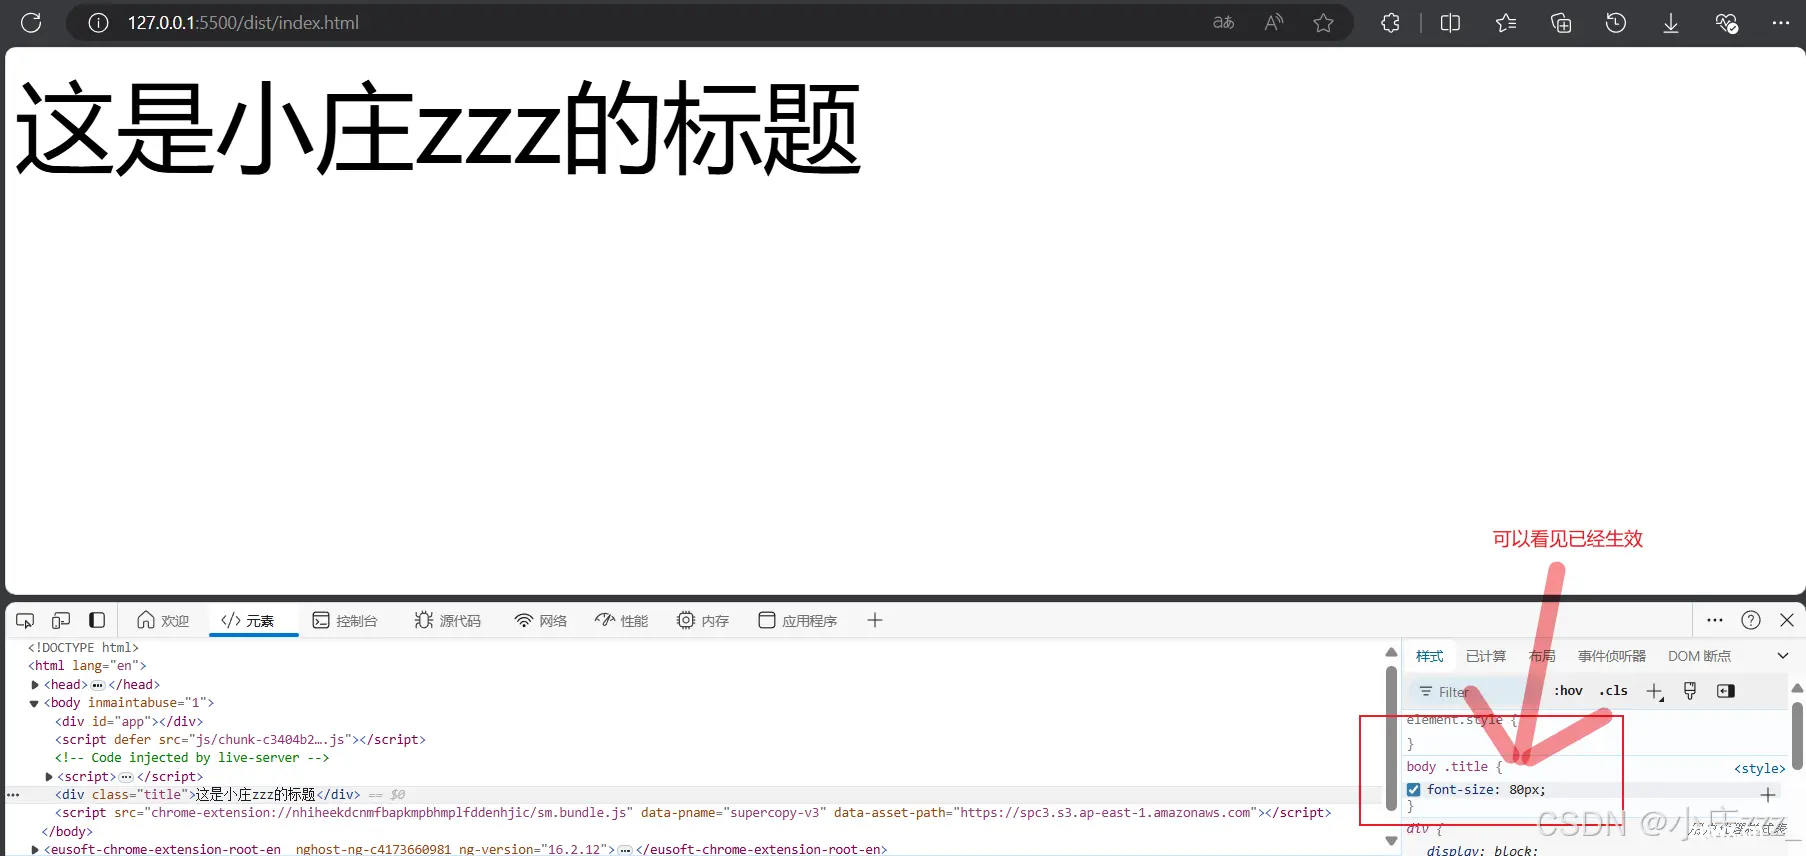The width and height of the screenshot is (1806, 856).
Task: Select the sm.bundle.js script node
Action: (x=693, y=813)
